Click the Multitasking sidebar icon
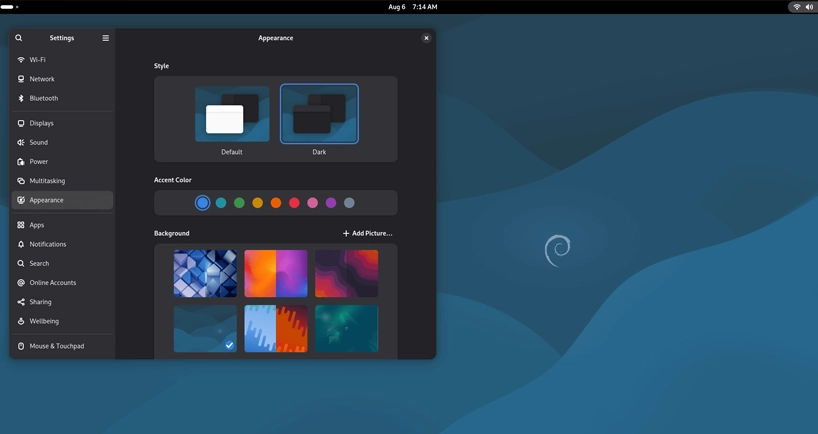The height and width of the screenshot is (434, 818). click(21, 181)
